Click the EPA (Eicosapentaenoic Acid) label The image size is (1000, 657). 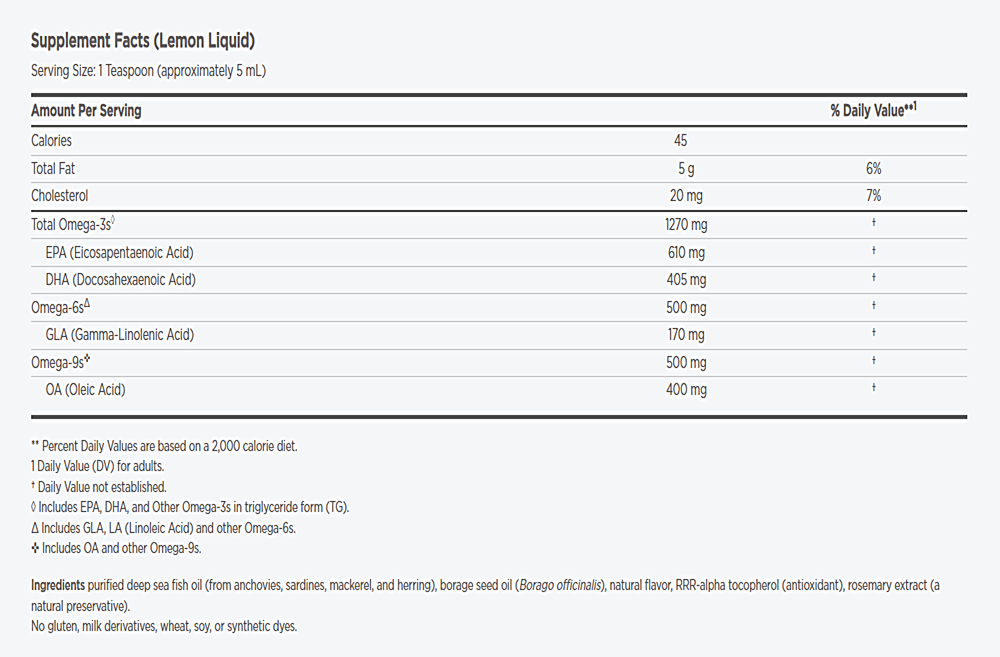pos(120,252)
